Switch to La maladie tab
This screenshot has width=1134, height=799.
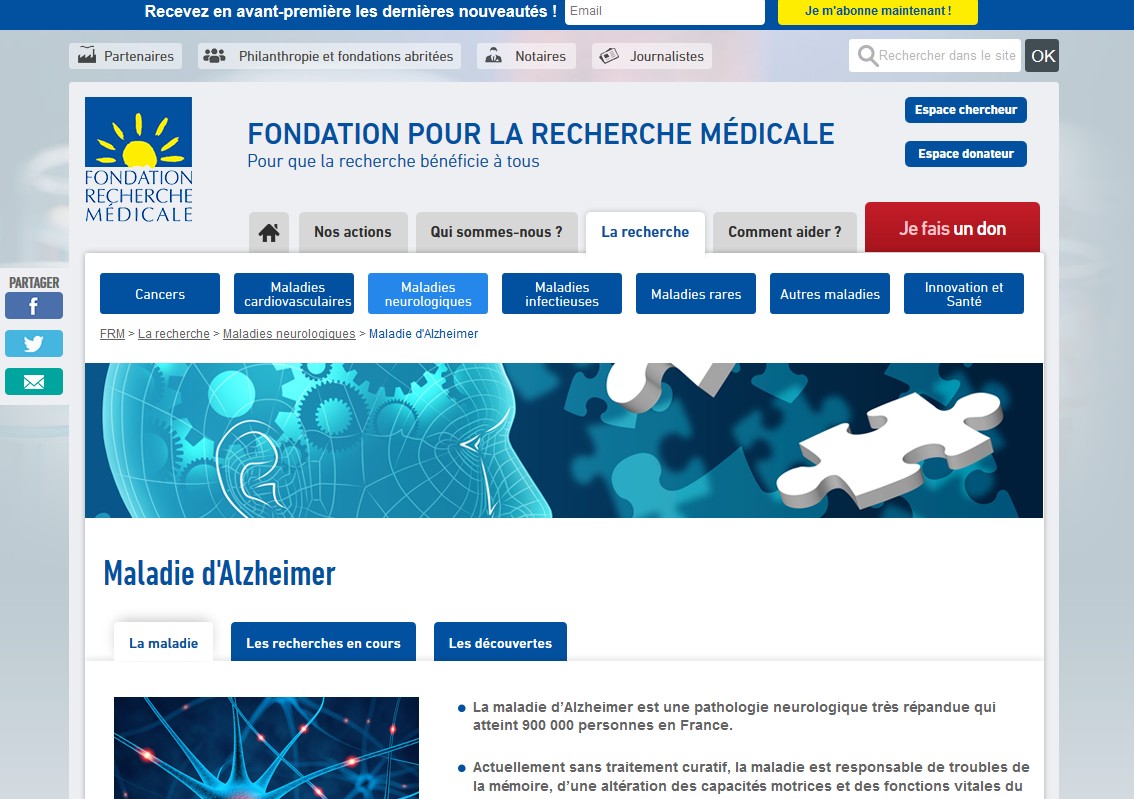point(163,642)
